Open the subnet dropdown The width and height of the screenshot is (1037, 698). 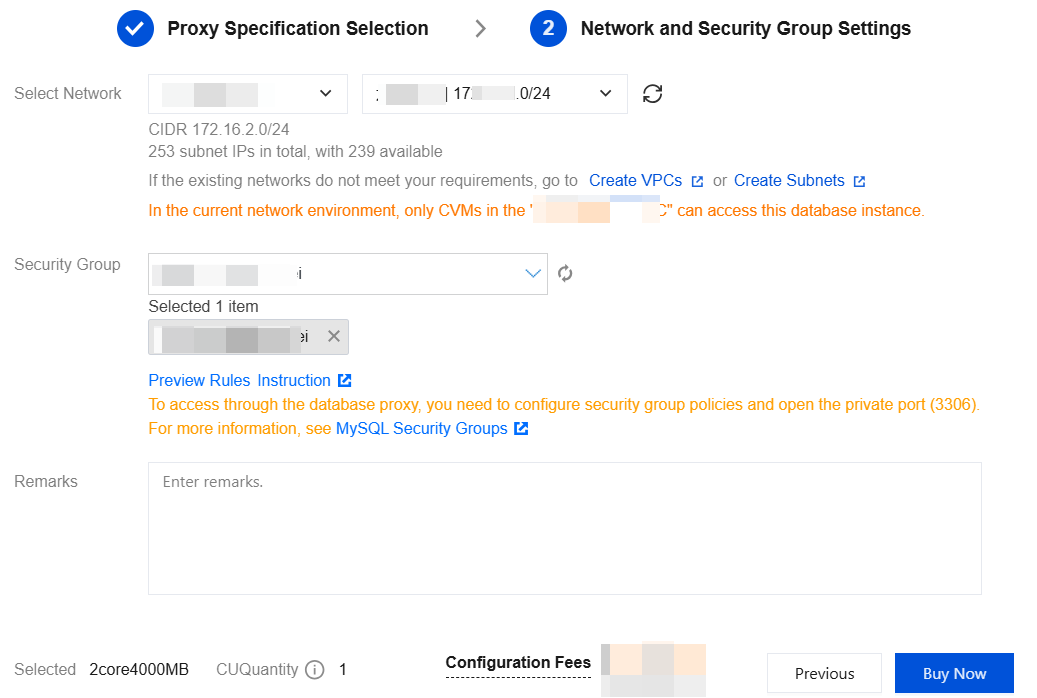[494, 94]
